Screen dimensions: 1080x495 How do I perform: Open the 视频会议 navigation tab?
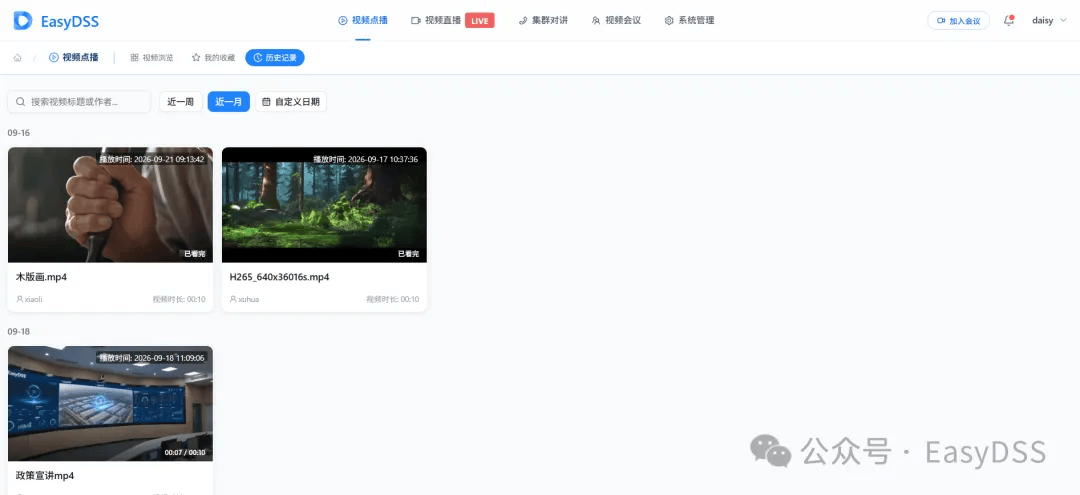click(616, 21)
